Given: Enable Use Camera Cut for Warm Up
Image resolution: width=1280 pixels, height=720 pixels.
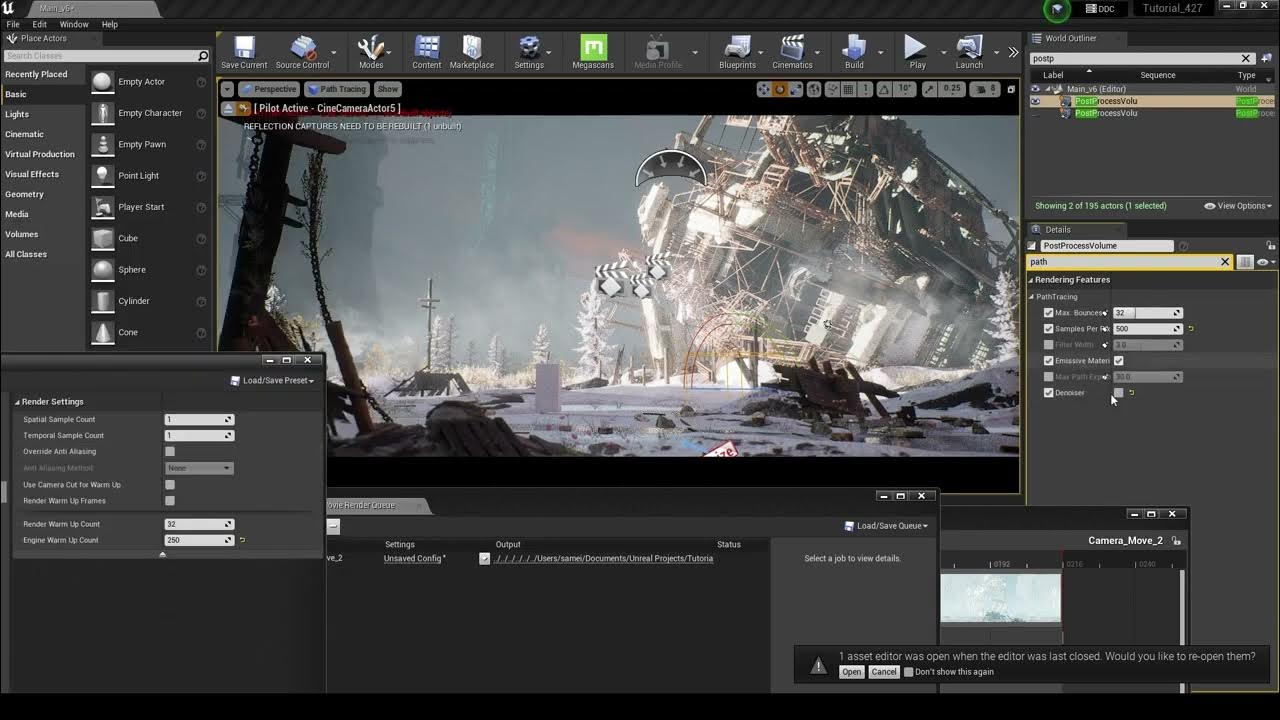Looking at the screenshot, I should [x=170, y=485].
